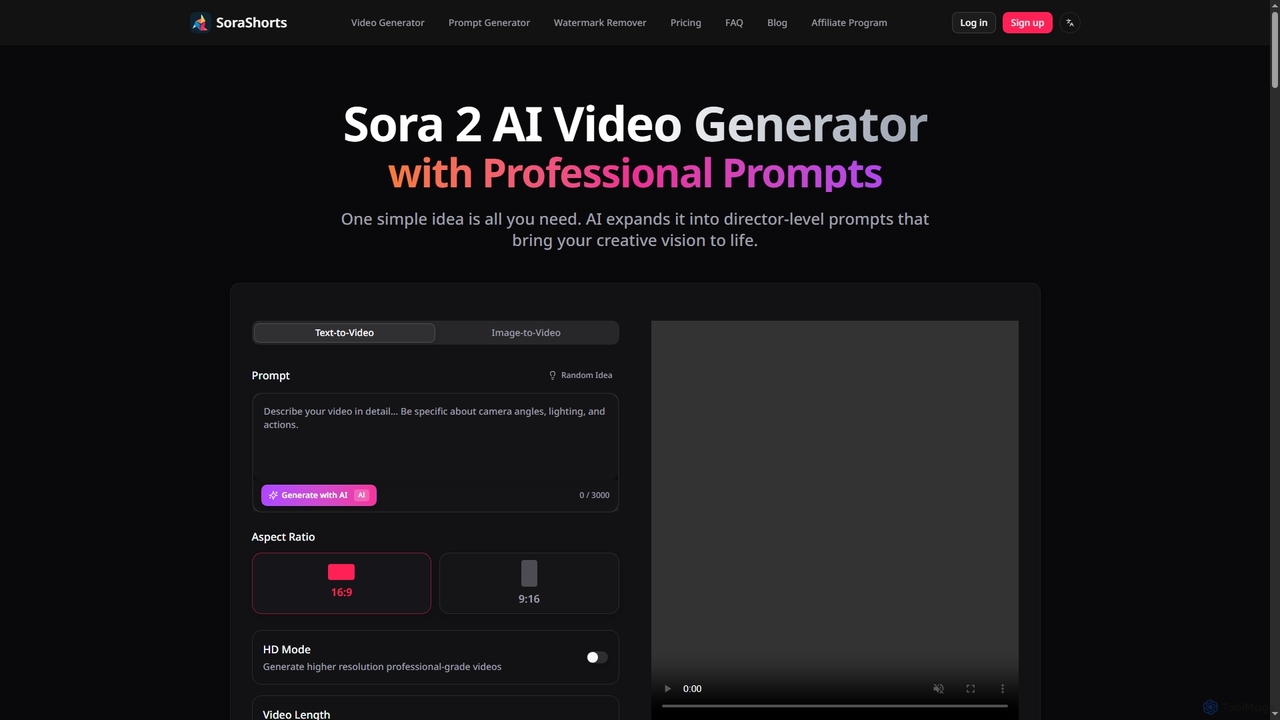Click the Random Idea link
Screen dimensions: 1280x720
(x=580, y=375)
